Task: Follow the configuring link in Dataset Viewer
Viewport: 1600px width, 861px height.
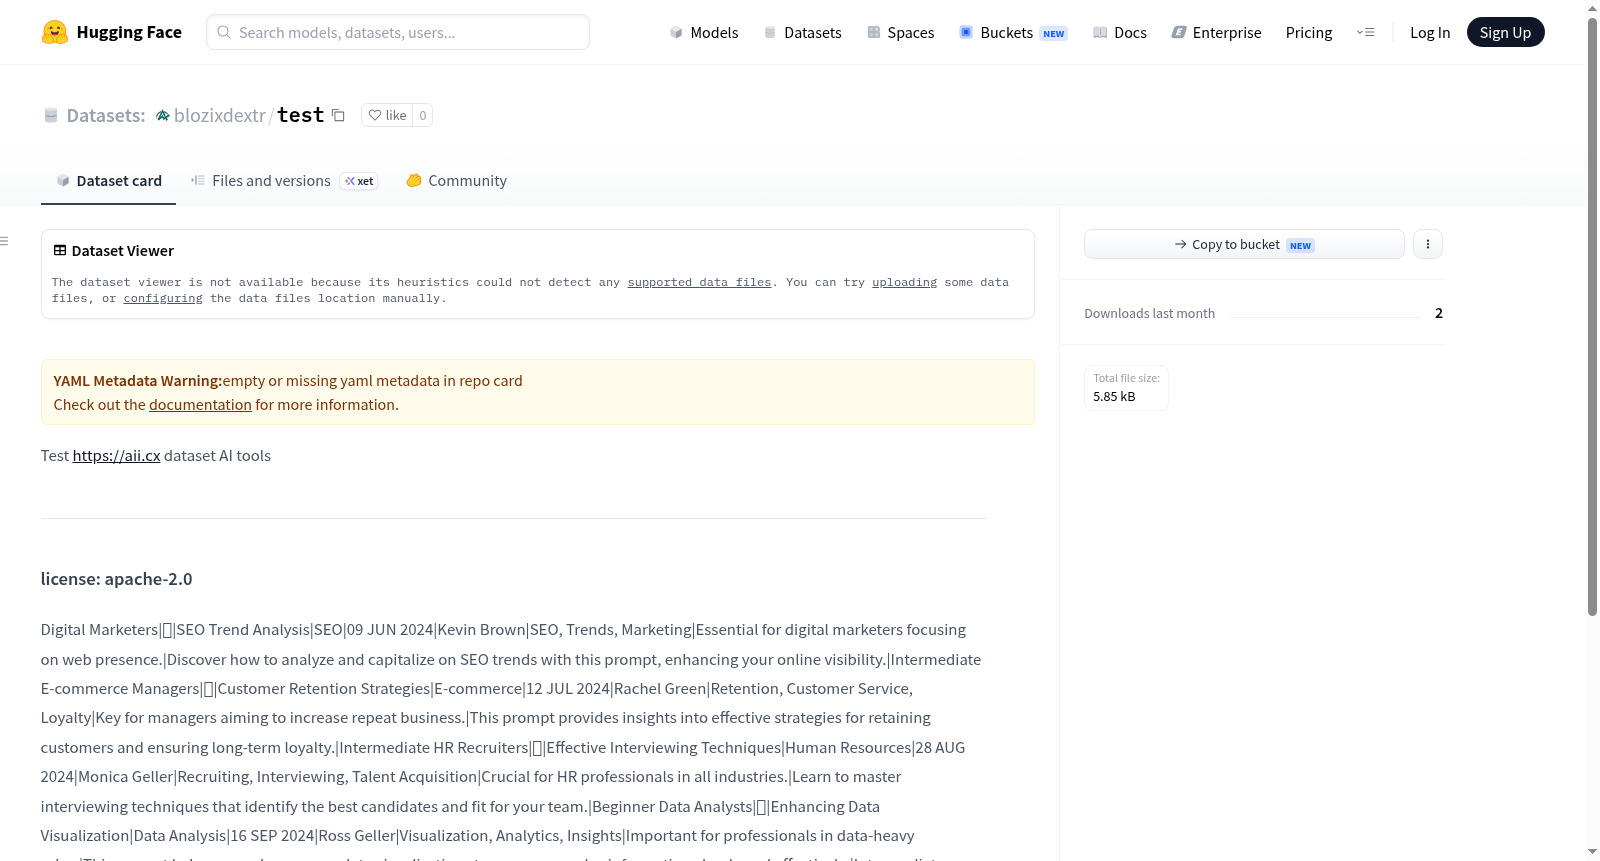Action: pos(163,298)
